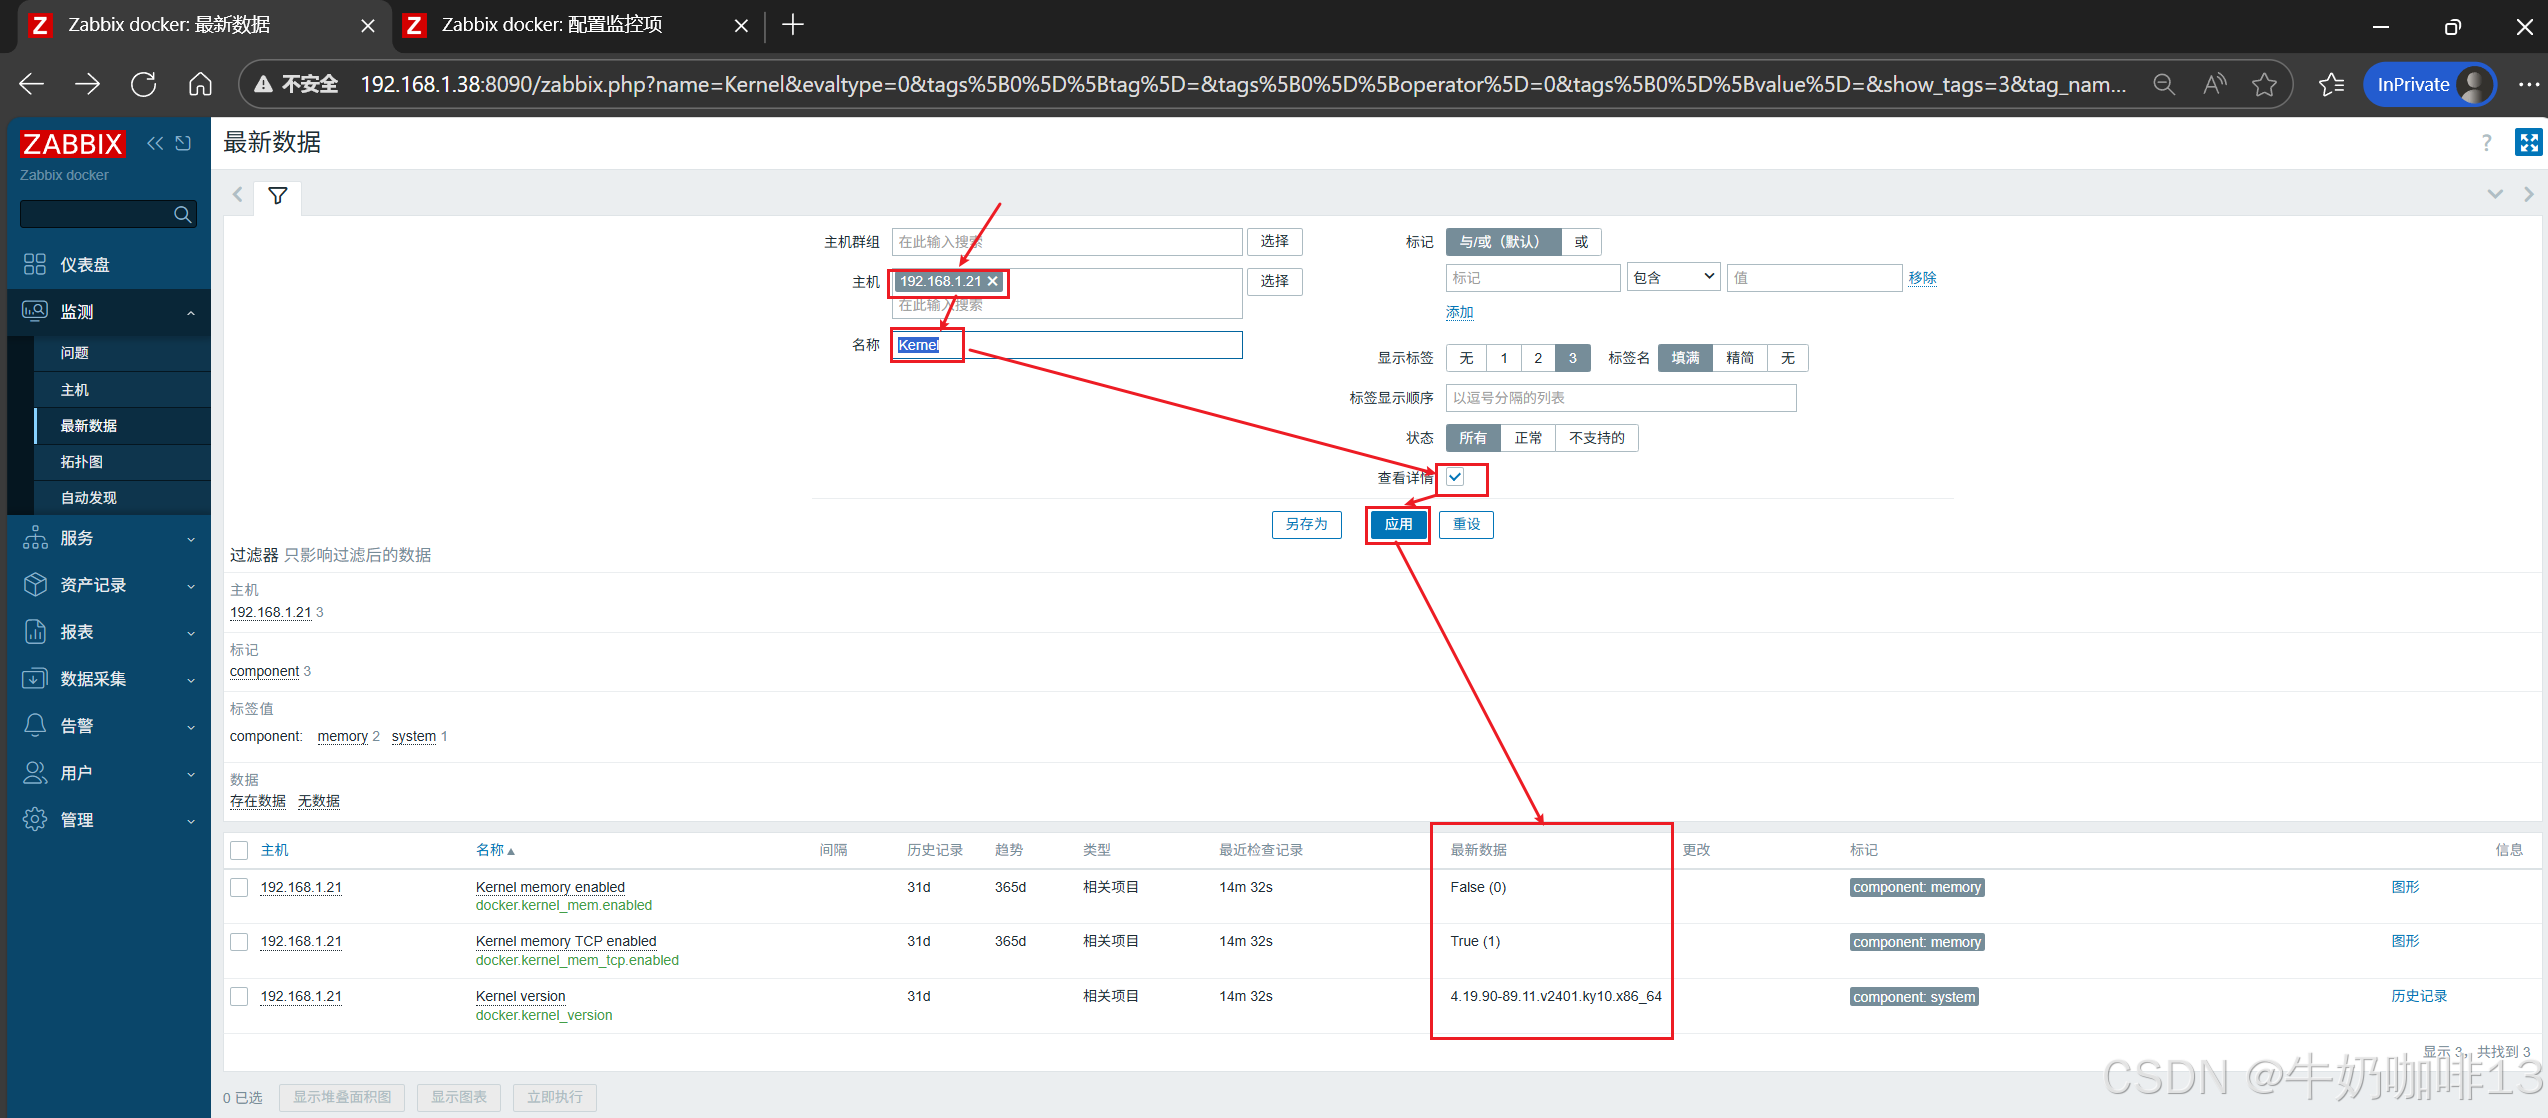Add page to favorites star icon
This screenshot has width=2548, height=1118.
coord(2264,84)
